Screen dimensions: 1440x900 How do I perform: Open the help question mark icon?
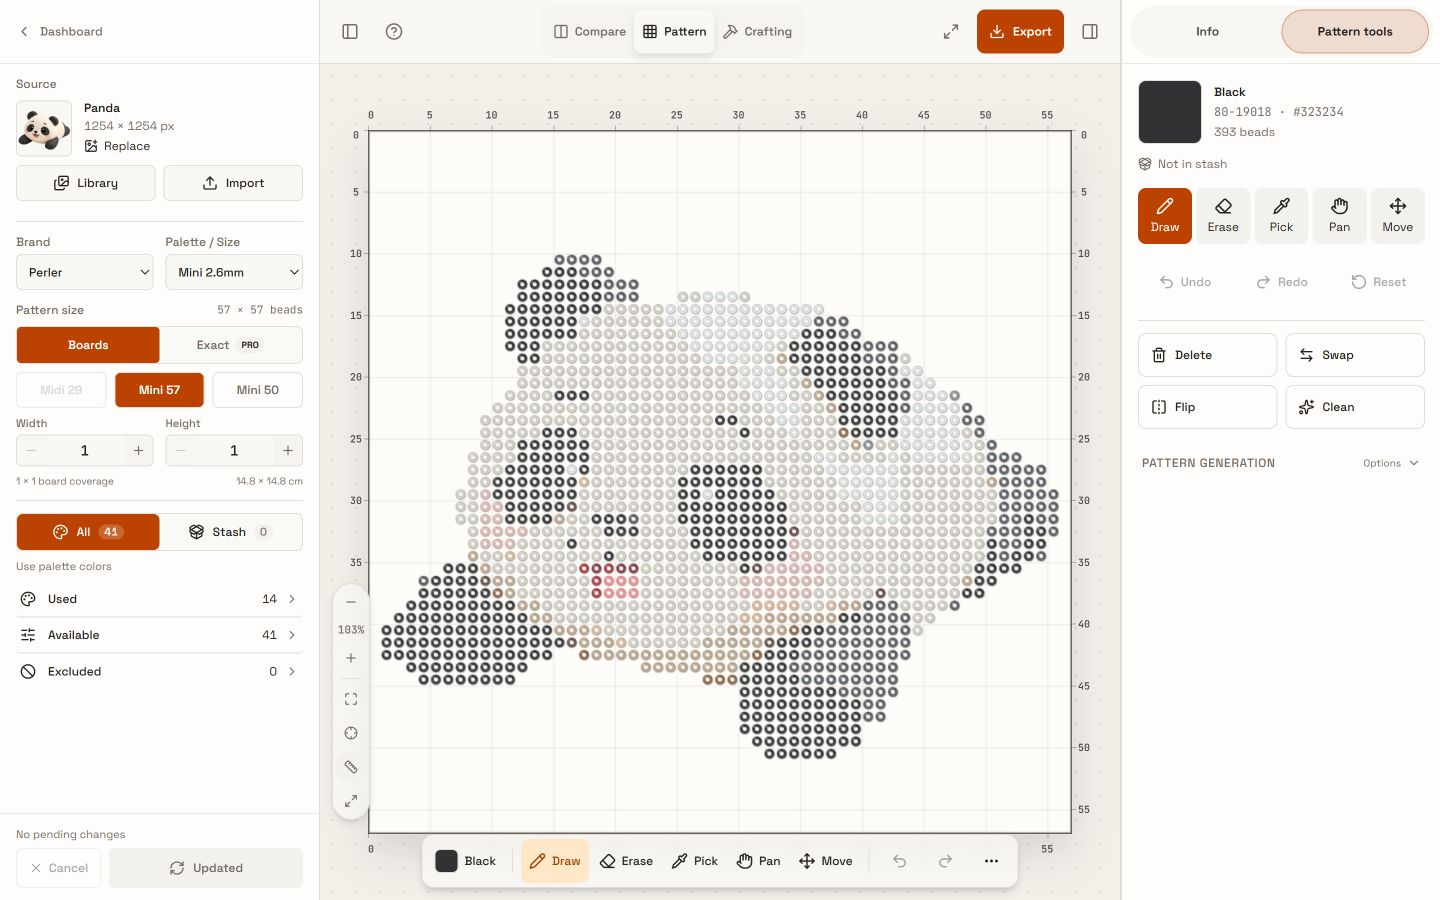tap(394, 32)
